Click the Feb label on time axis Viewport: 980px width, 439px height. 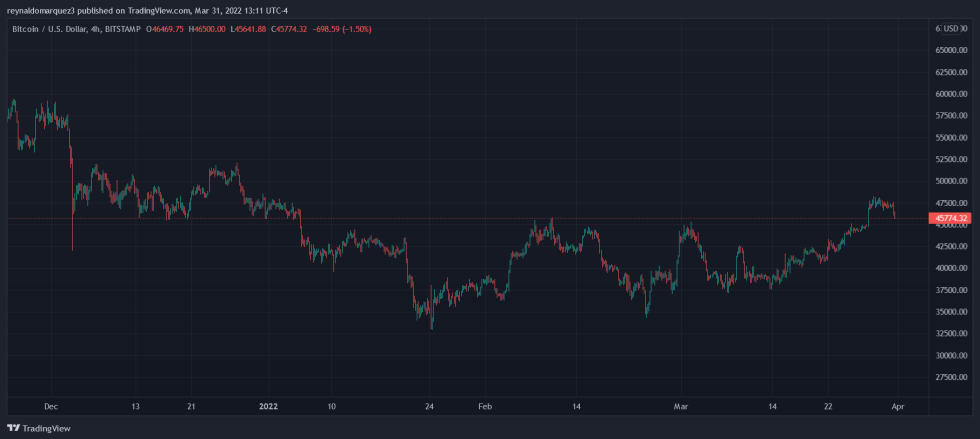486,406
